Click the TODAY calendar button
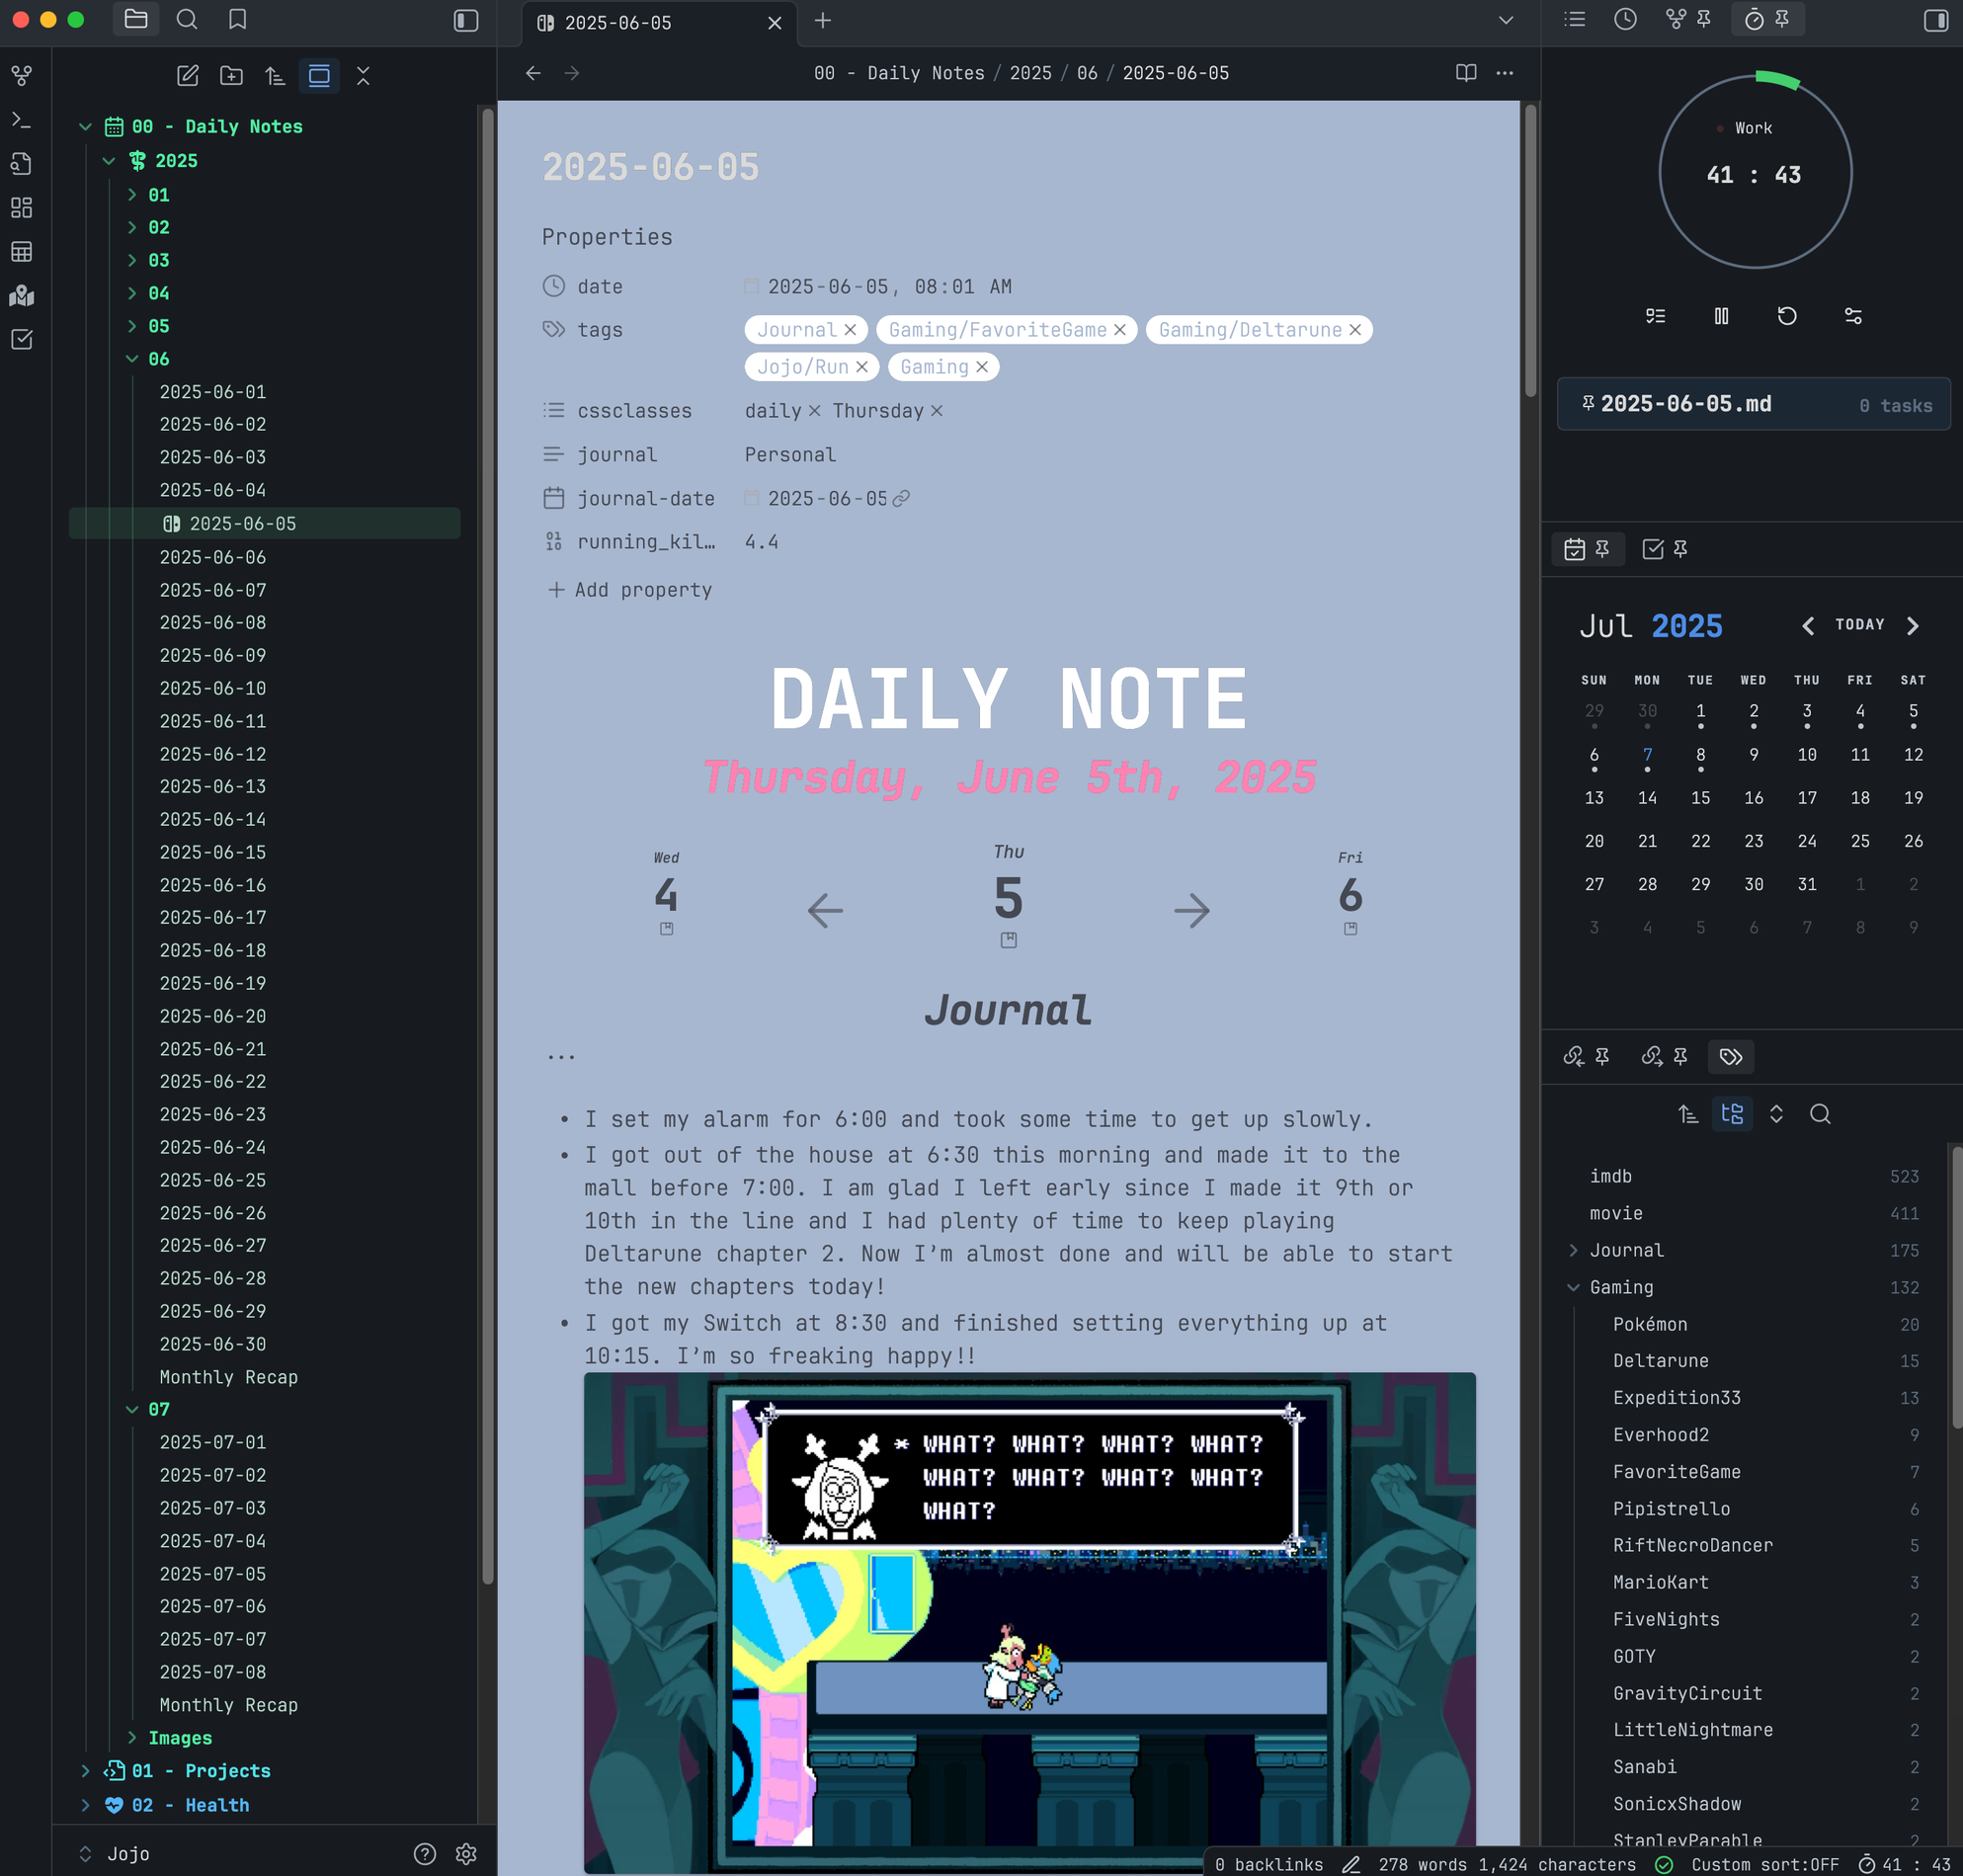Image resolution: width=1963 pixels, height=1876 pixels. 1860,625
